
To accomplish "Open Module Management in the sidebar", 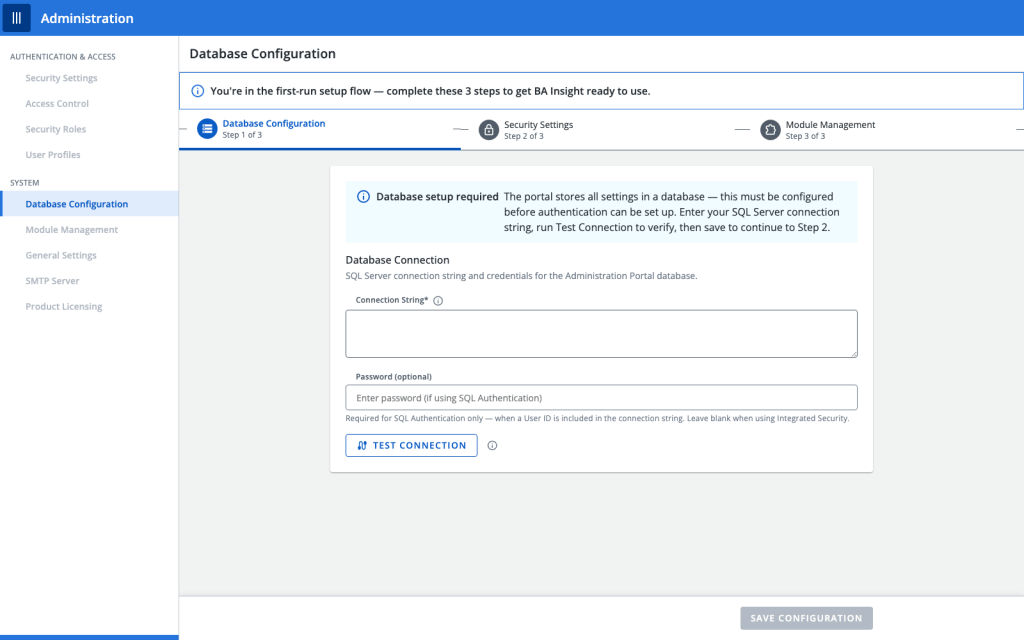I will pyautogui.click(x=89, y=229).
